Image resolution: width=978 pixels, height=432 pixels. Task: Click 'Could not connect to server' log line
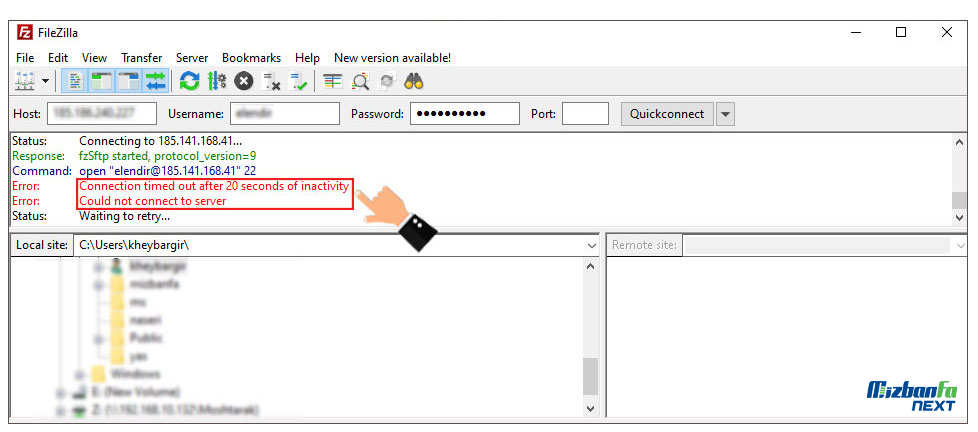(153, 201)
